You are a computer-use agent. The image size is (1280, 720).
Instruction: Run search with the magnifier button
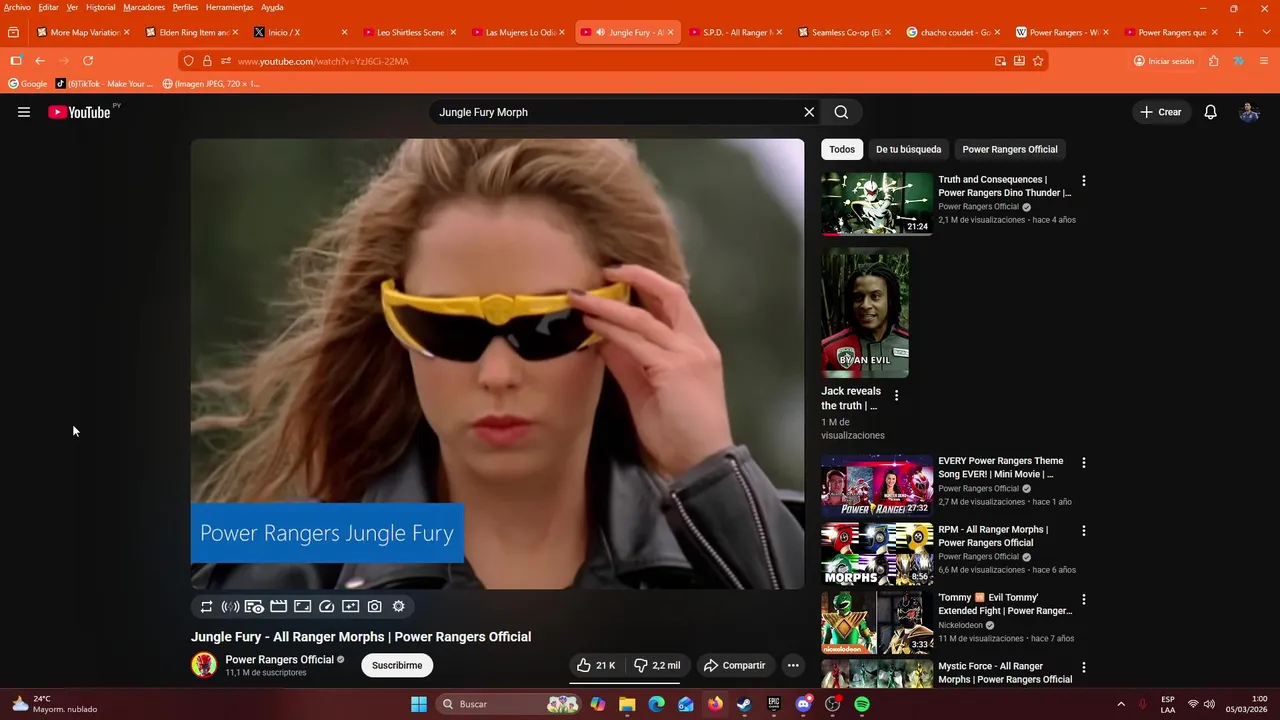[x=841, y=112]
